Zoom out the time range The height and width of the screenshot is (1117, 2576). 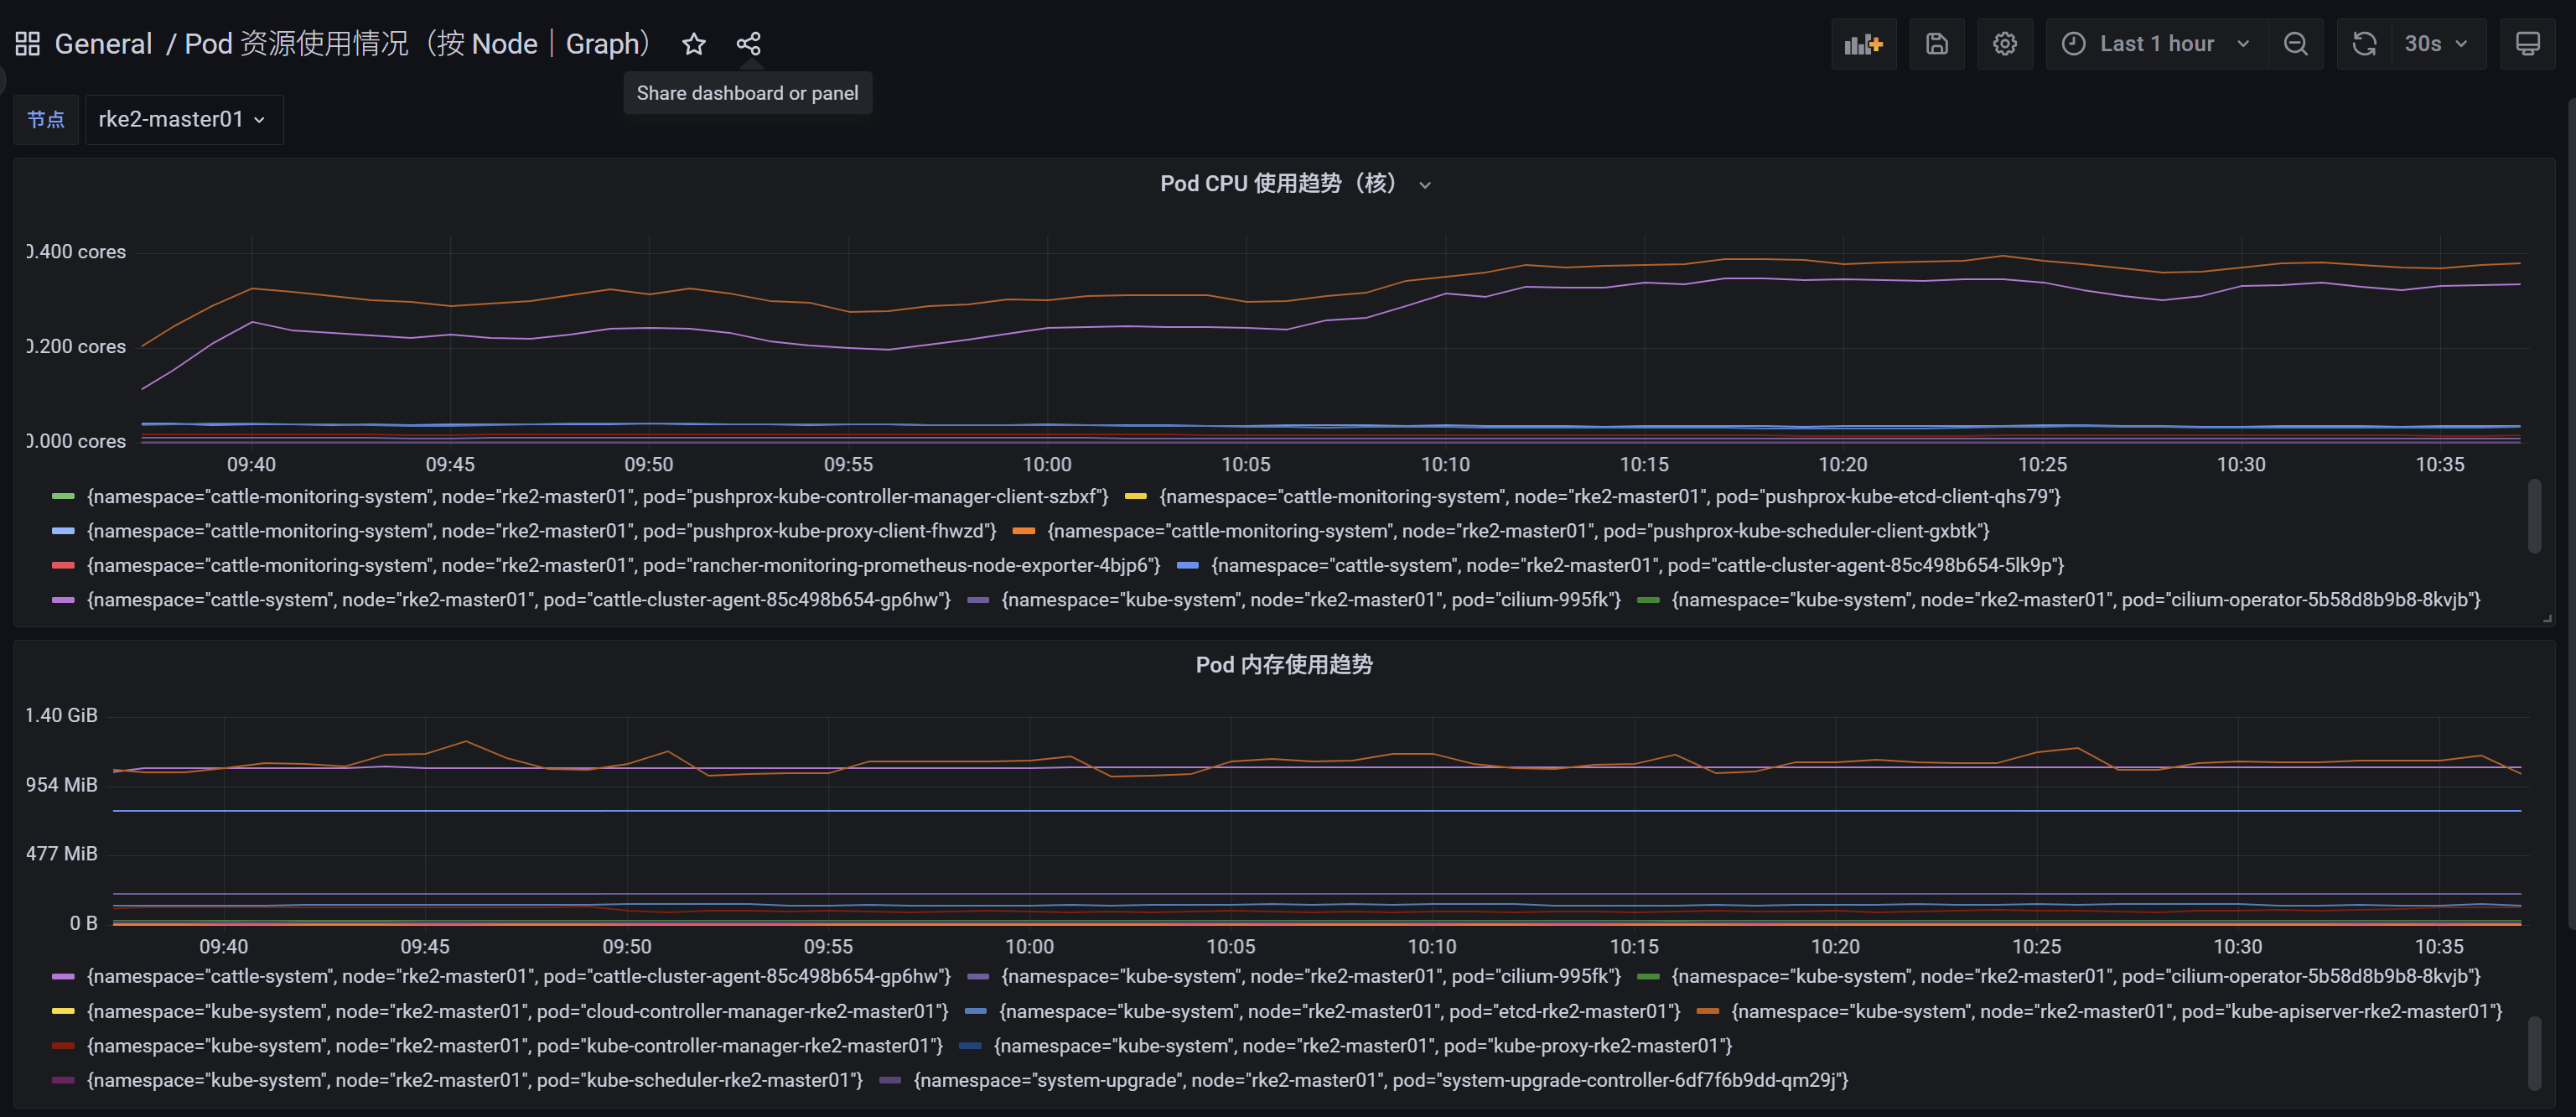coord(2295,44)
